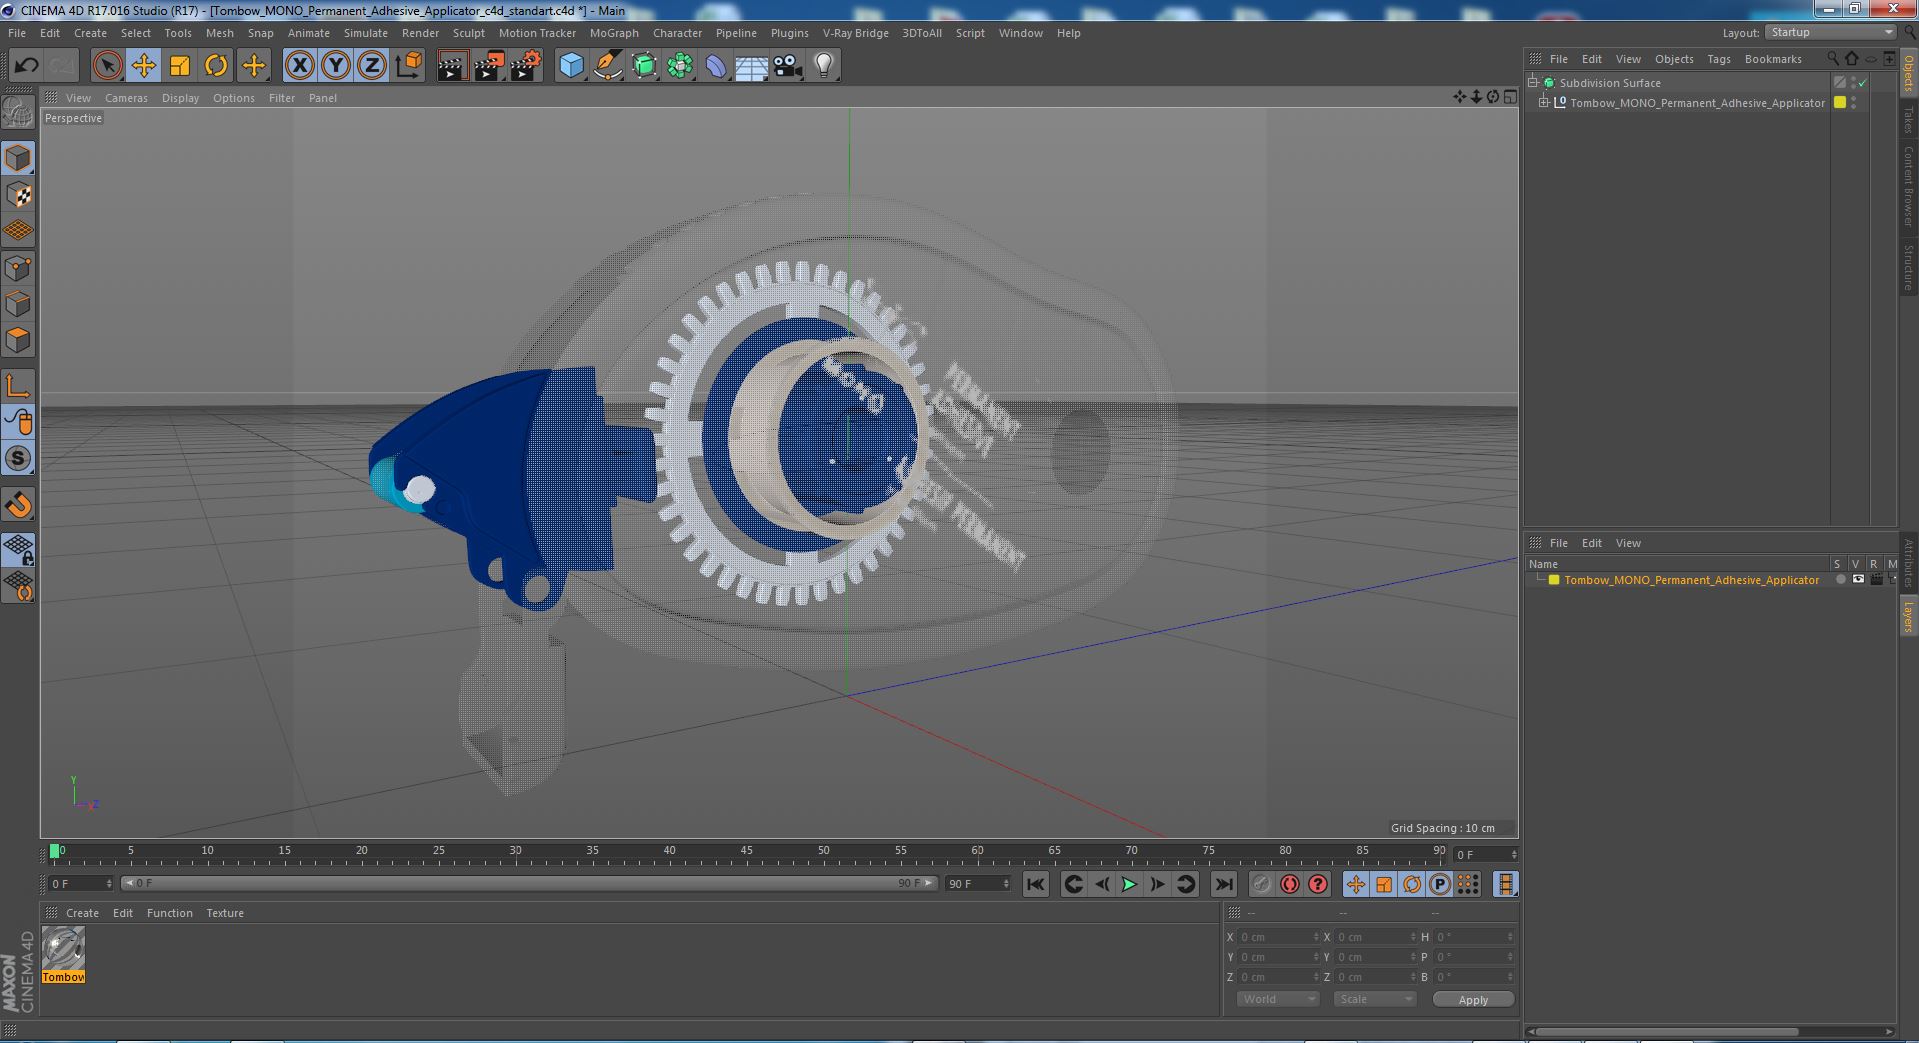Expand Tombow_MONO object tree node
Image resolution: width=1919 pixels, height=1043 pixels.
click(1544, 103)
